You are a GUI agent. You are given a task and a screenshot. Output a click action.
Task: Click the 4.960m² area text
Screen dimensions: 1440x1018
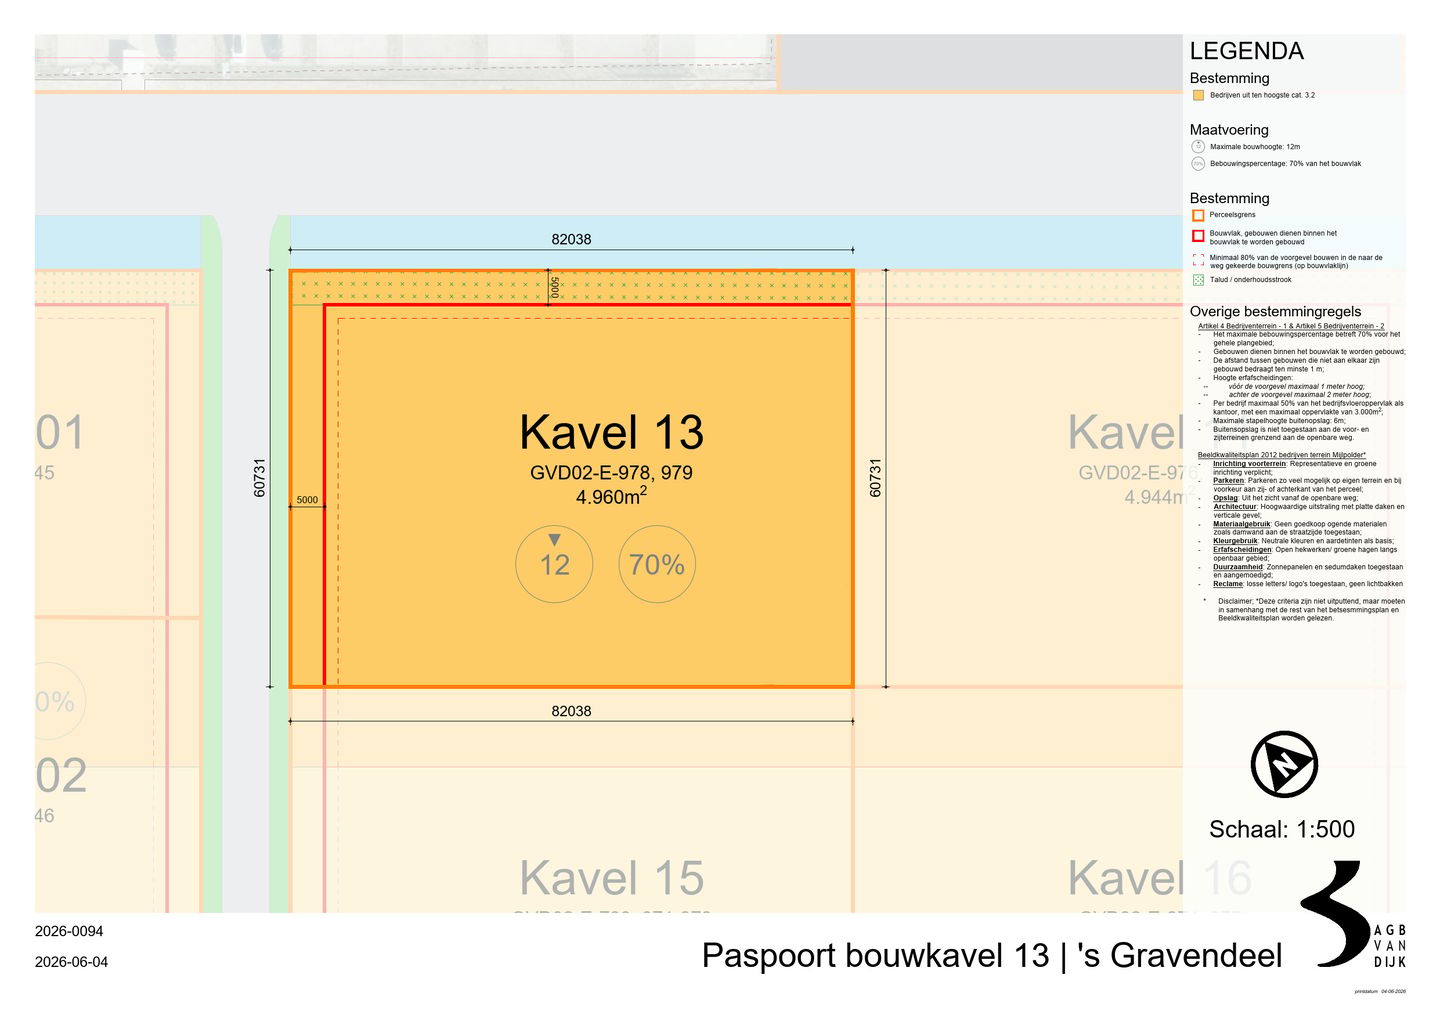coord(611,496)
